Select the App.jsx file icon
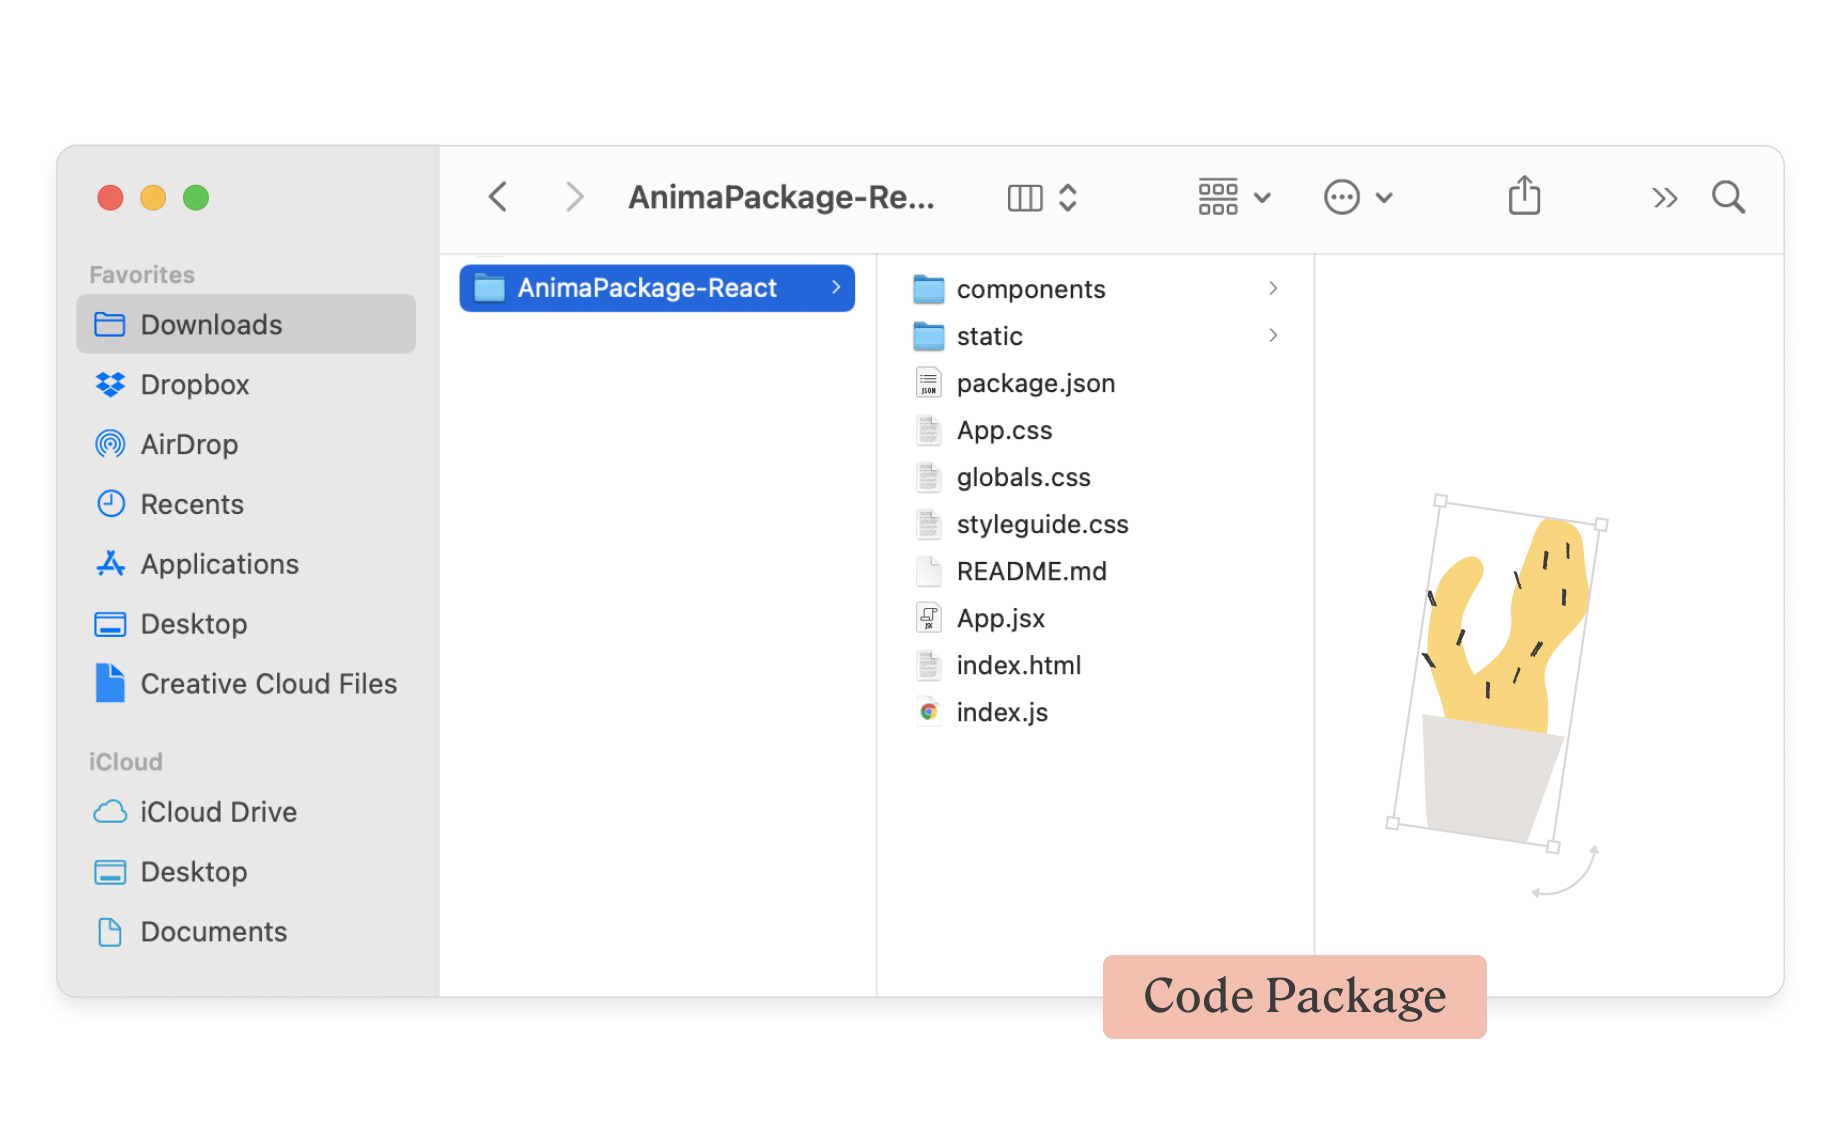The height and width of the screenshot is (1142, 1840). [x=929, y=618]
